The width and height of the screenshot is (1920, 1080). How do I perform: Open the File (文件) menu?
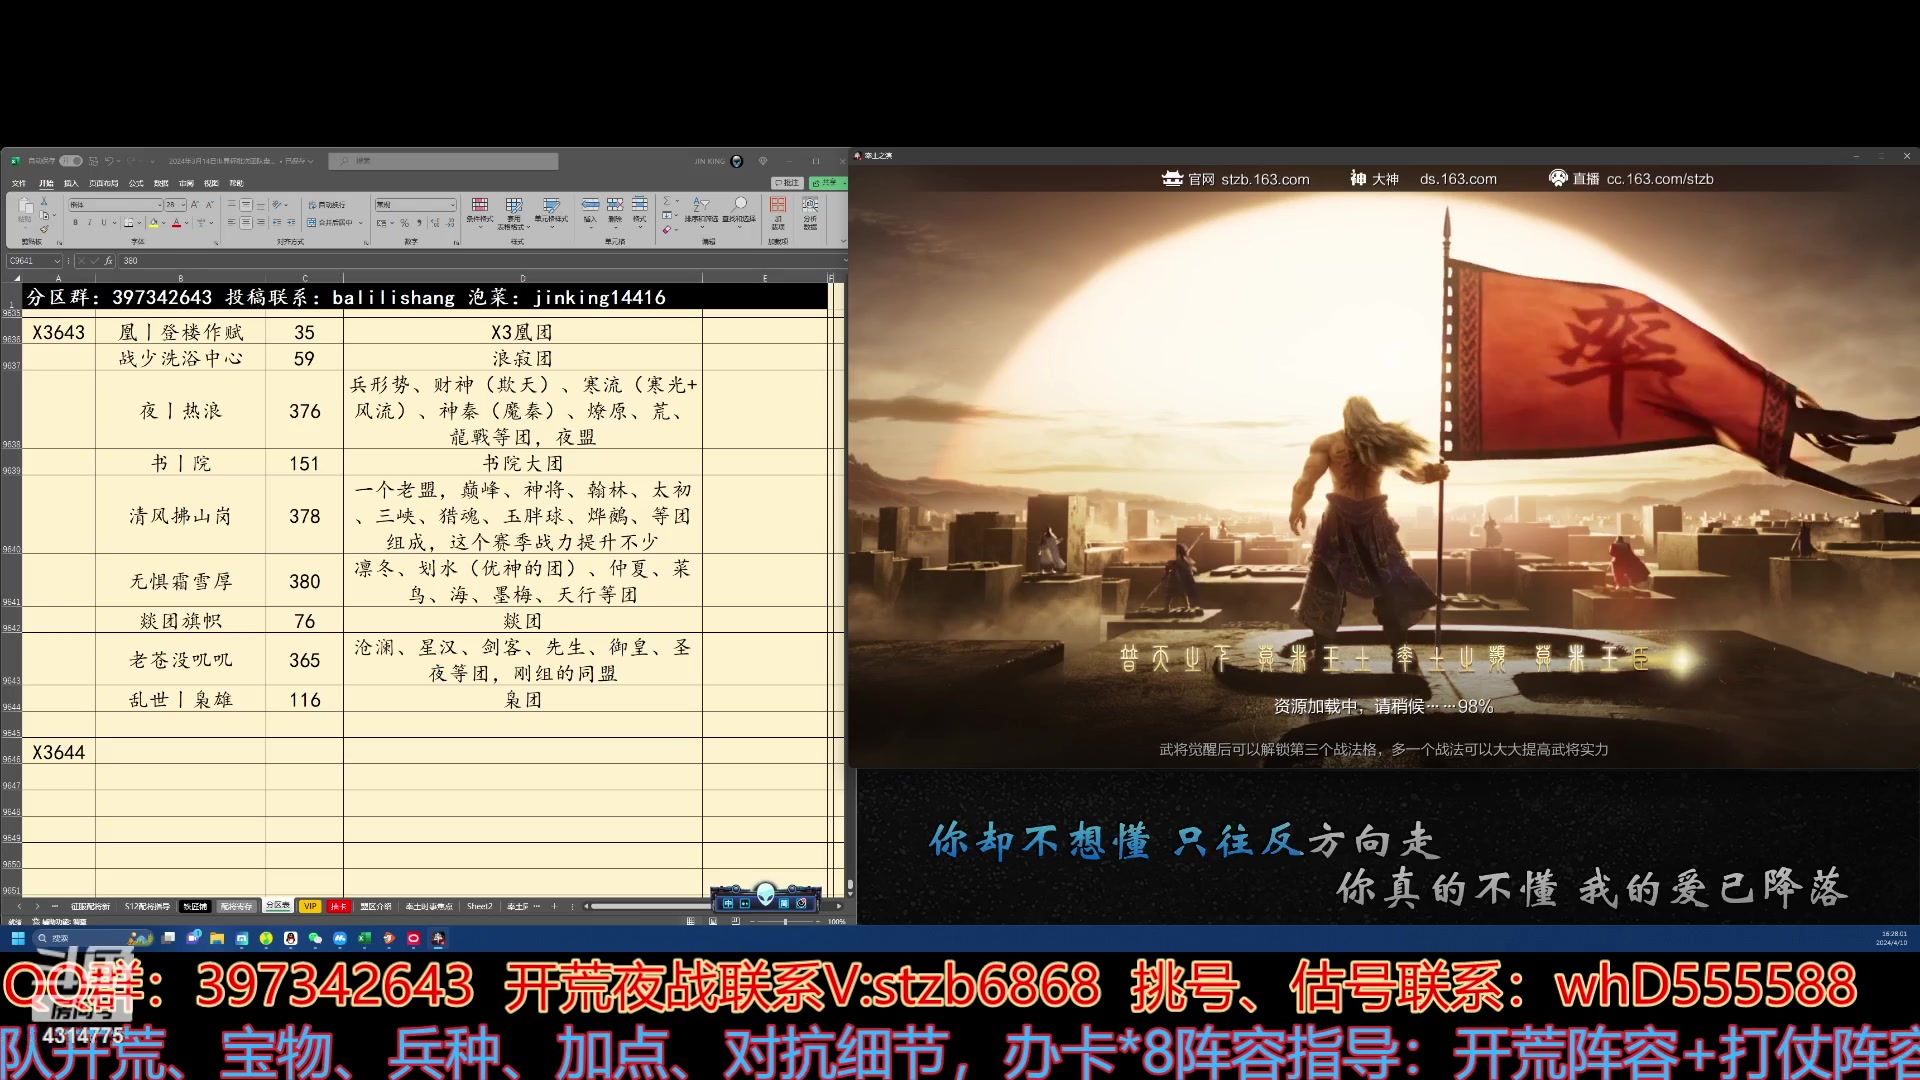coord(18,183)
